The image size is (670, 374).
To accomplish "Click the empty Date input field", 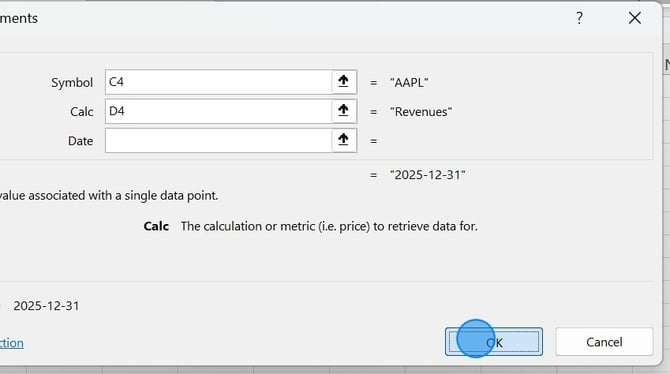I will pyautogui.click(x=218, y=140).
